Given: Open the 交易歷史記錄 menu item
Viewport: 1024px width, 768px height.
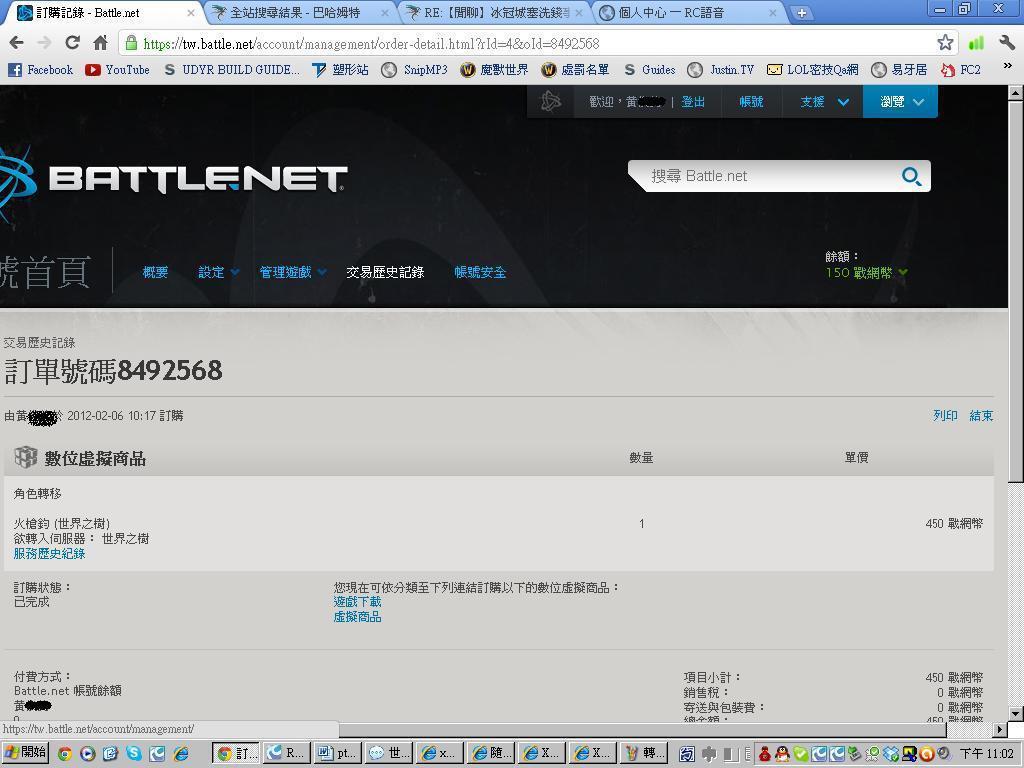Looking at the screenshot, I should 385,272.
